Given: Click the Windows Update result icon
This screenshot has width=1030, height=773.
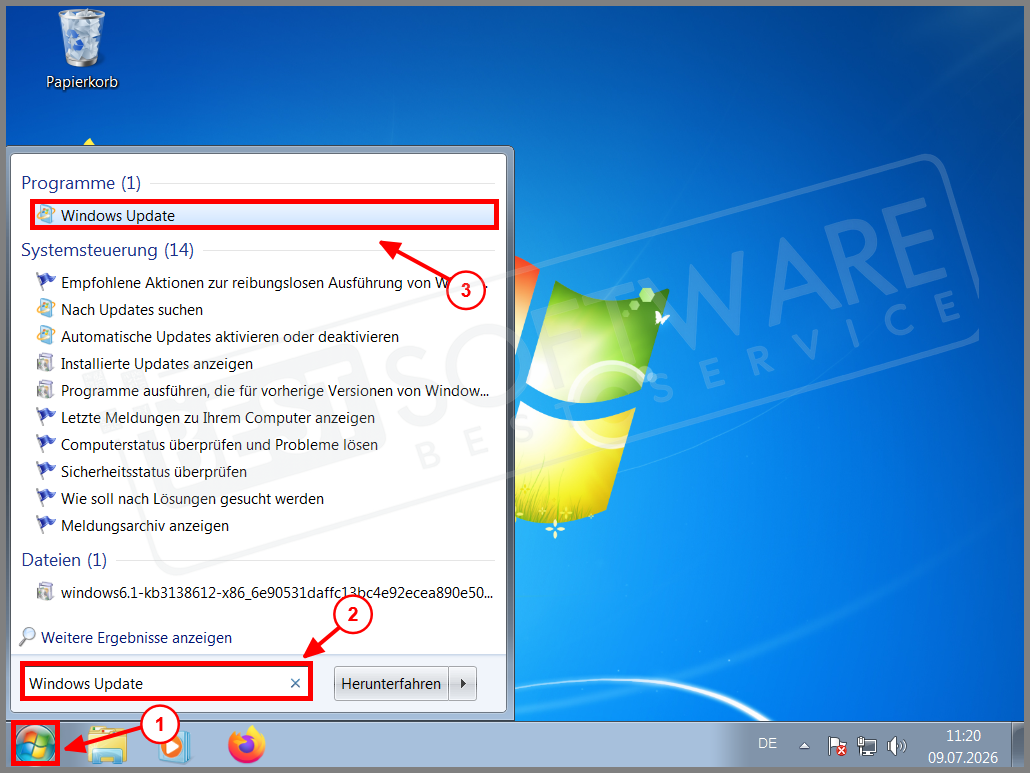Looking at the screenshot, I should 46,214.
